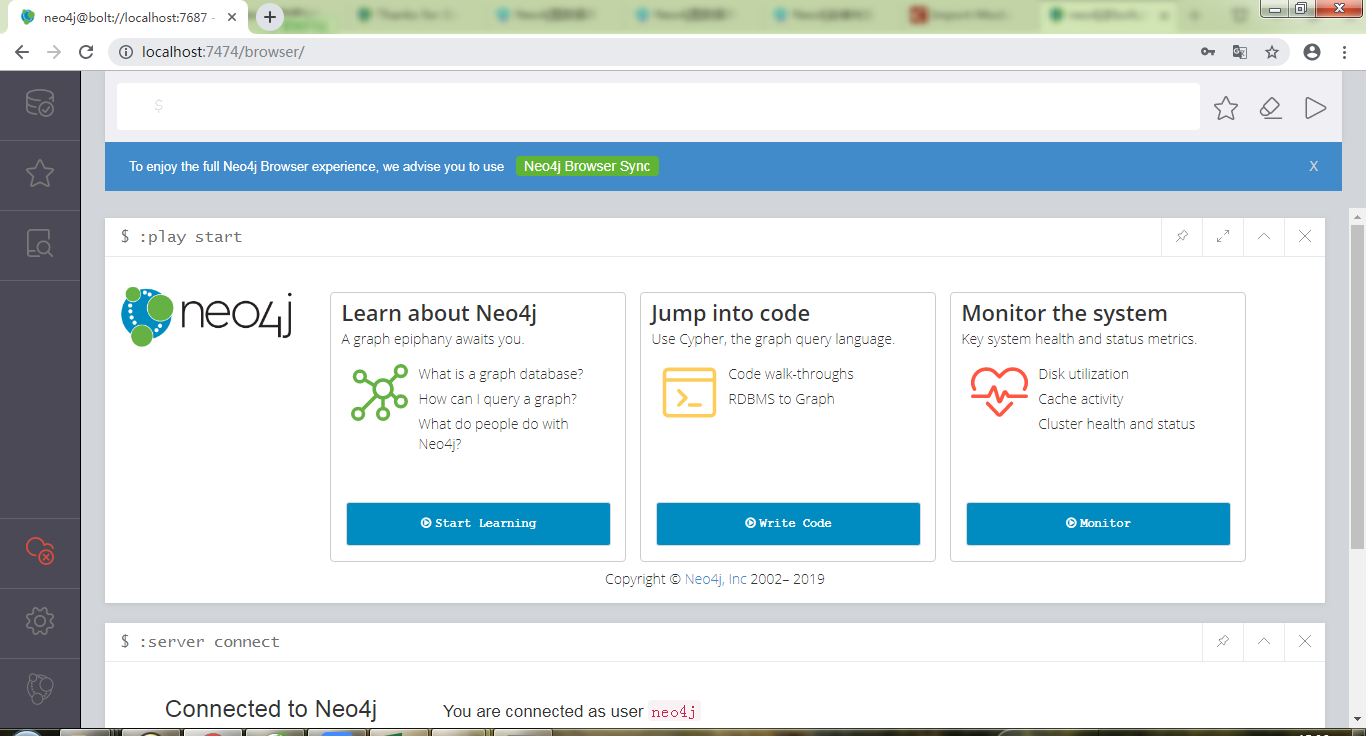Open Chrome menu three dots
The height and width of the screenshot is (736, 1366).
[x=1344, y=52]
